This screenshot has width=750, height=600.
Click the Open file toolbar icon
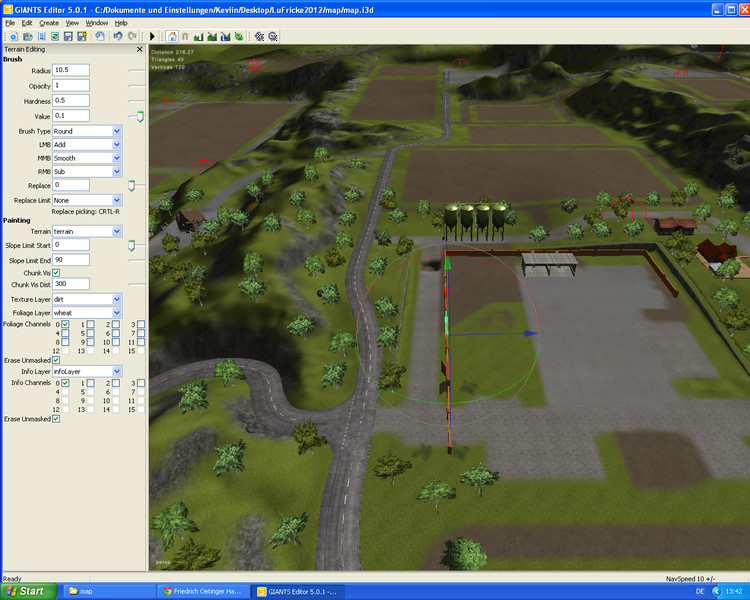[x=28, y=36]
